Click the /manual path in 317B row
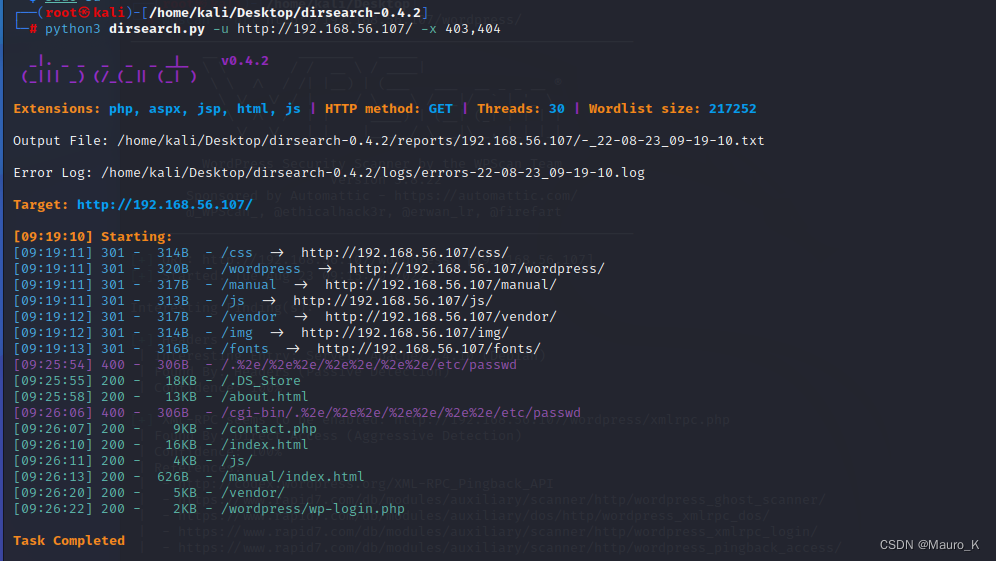This screenshot has height=561, width=996. click(x=248, y=285)
